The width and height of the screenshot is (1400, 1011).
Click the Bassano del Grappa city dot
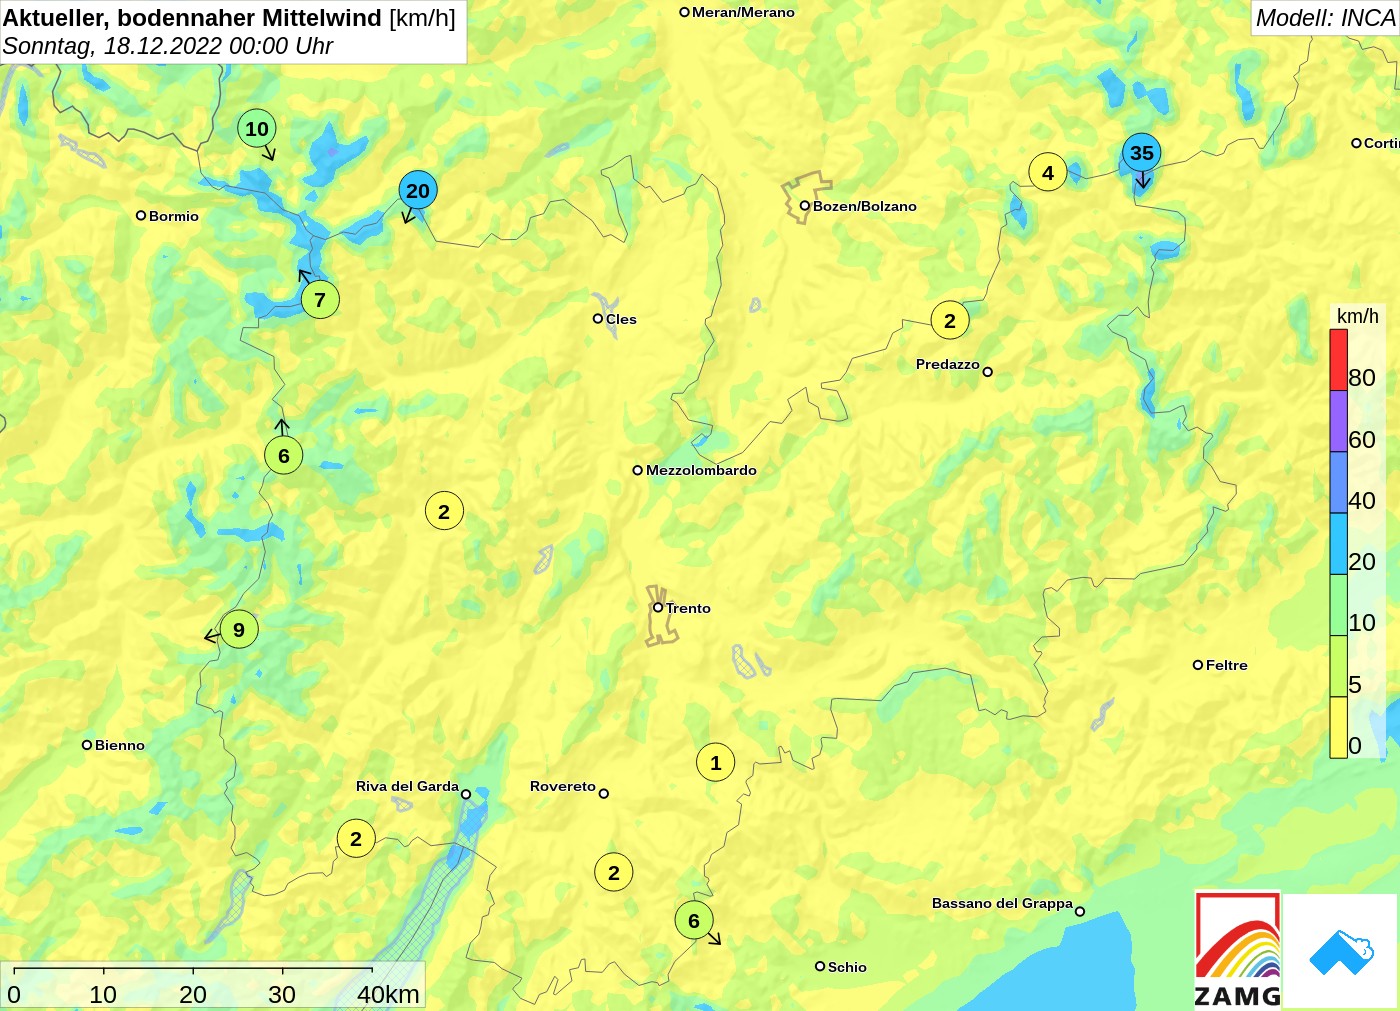click(1080, 911)
